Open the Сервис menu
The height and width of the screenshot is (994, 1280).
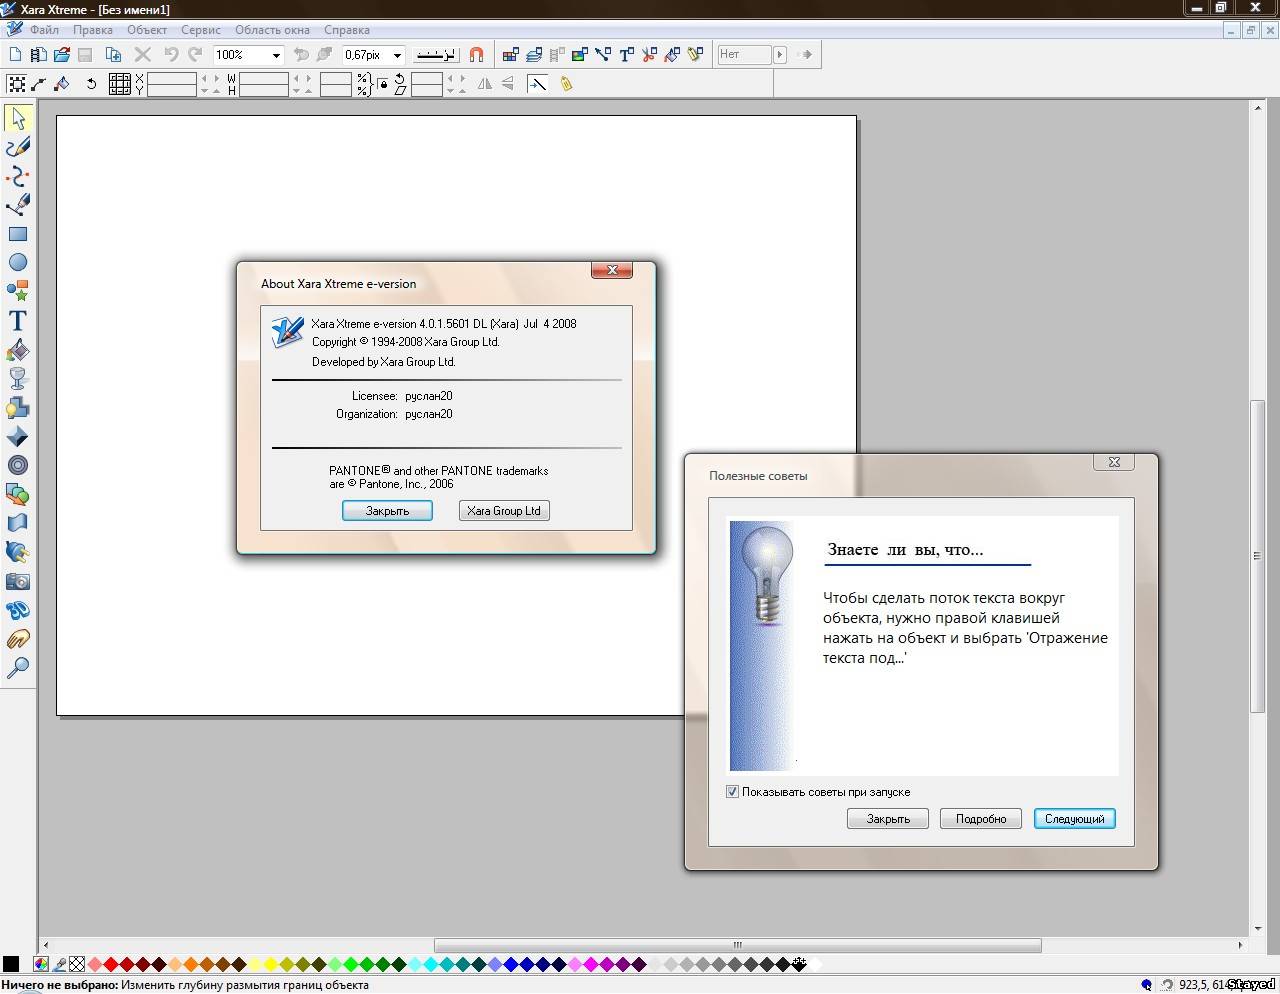(x=201, y=30)
